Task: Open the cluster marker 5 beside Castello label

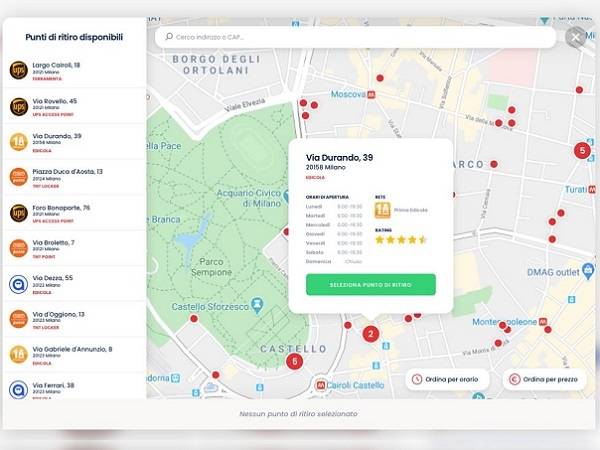Action: coord(293,361)
